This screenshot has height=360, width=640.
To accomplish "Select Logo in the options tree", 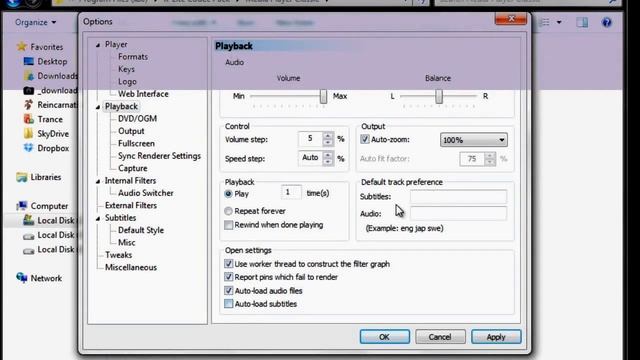I will click(127, 82).
